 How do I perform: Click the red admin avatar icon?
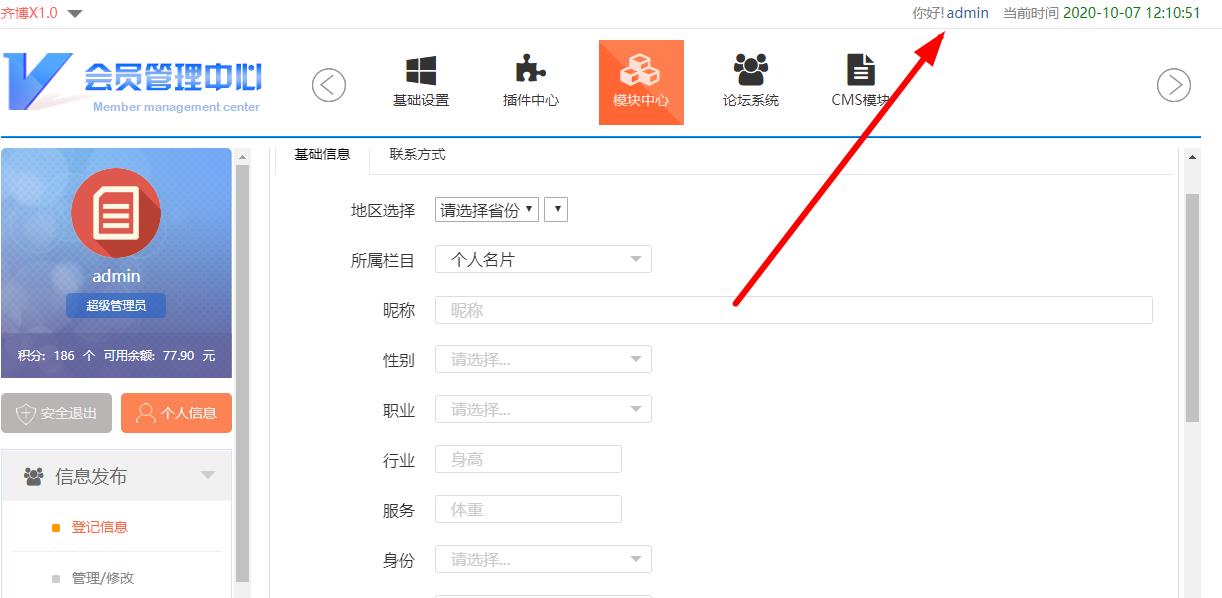pos(116,213)
